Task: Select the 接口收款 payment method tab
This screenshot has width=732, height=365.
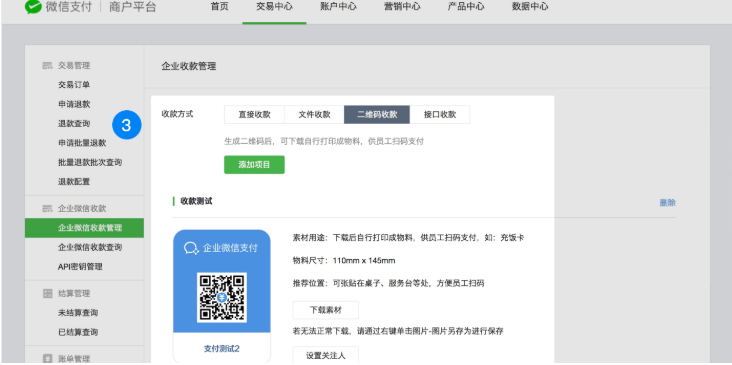Action: (440, 114)
